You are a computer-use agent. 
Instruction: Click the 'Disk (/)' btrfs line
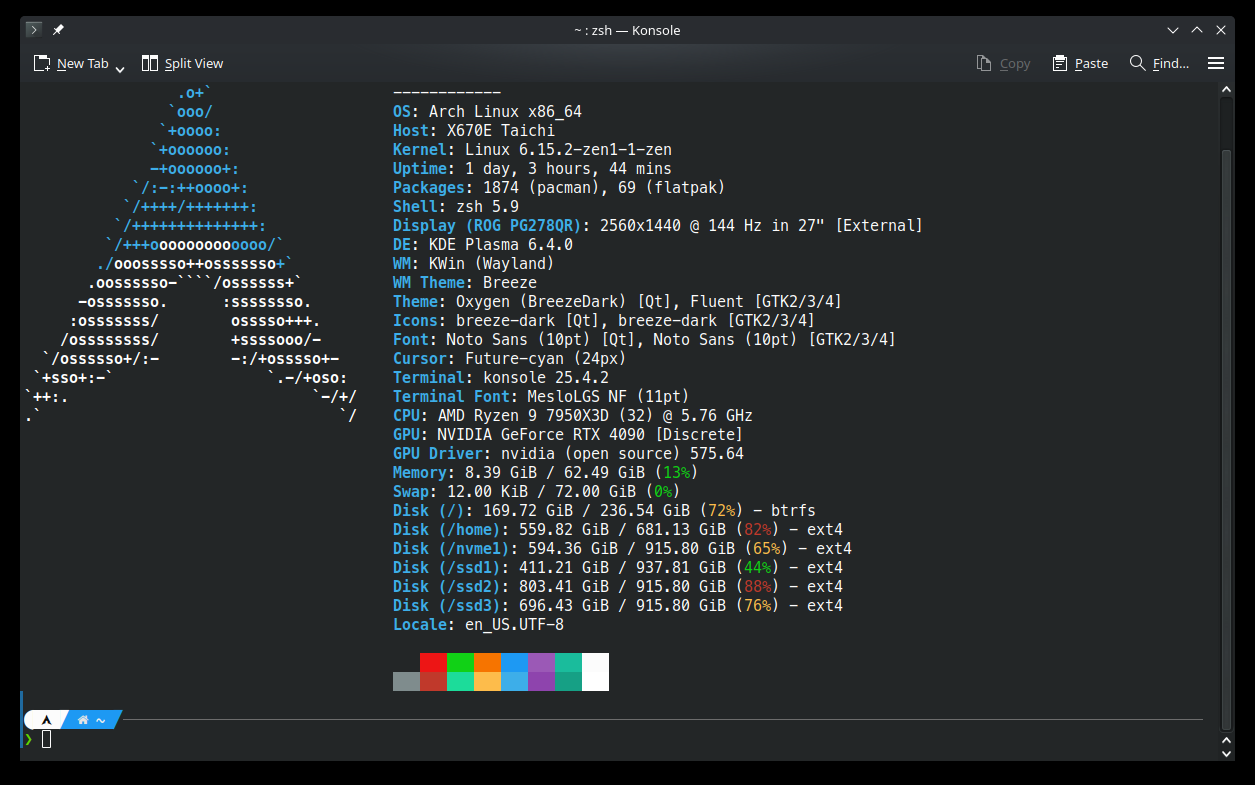604,511
